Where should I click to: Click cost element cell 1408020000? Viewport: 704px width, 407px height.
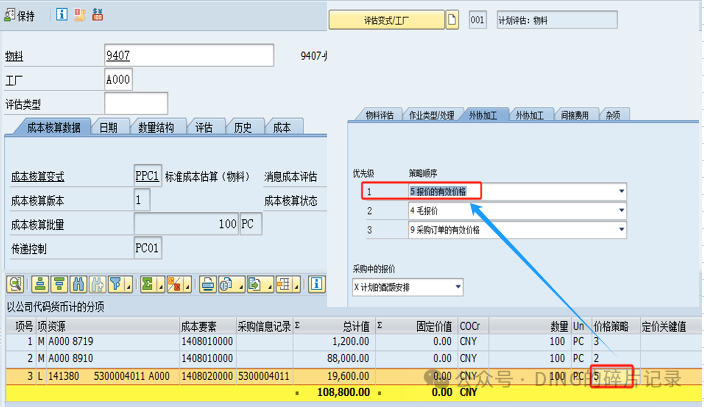point(207,376)
